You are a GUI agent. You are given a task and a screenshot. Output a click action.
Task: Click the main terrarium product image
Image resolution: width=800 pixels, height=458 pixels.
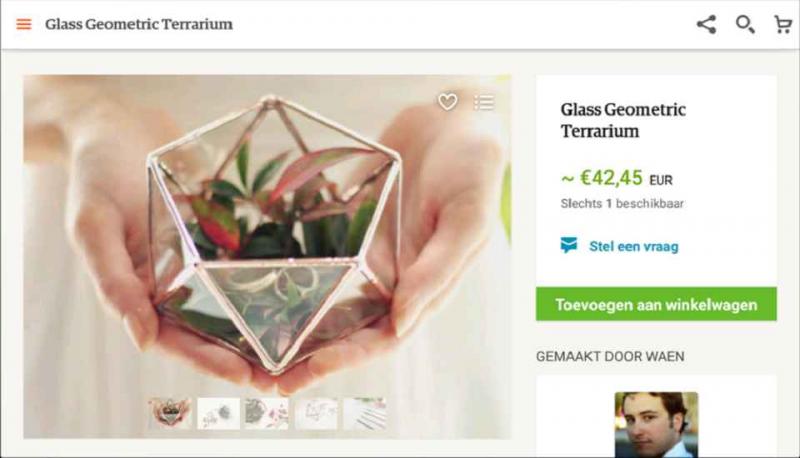[x=267, y=240]
